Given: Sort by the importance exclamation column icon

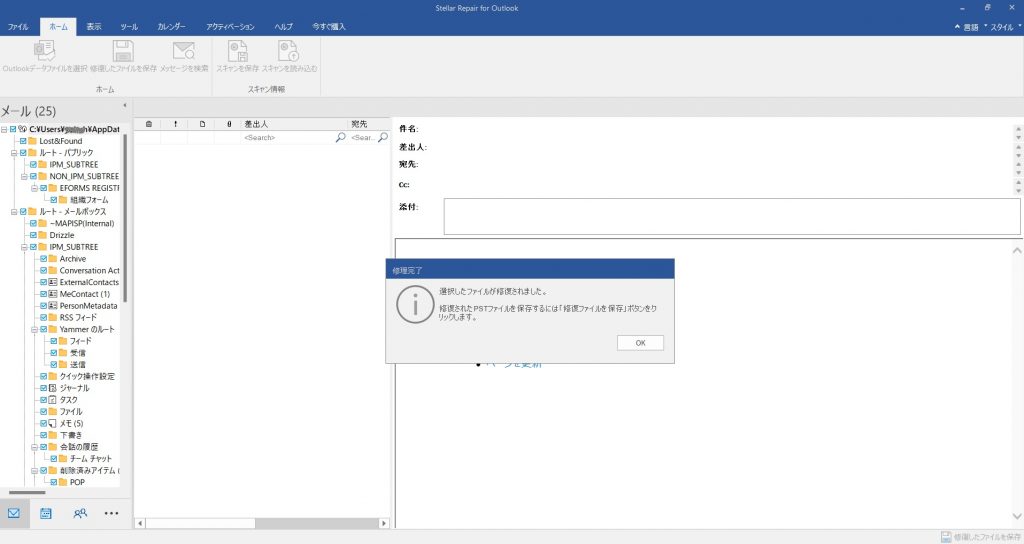Looking at the screenshot, I should point(175,124).
